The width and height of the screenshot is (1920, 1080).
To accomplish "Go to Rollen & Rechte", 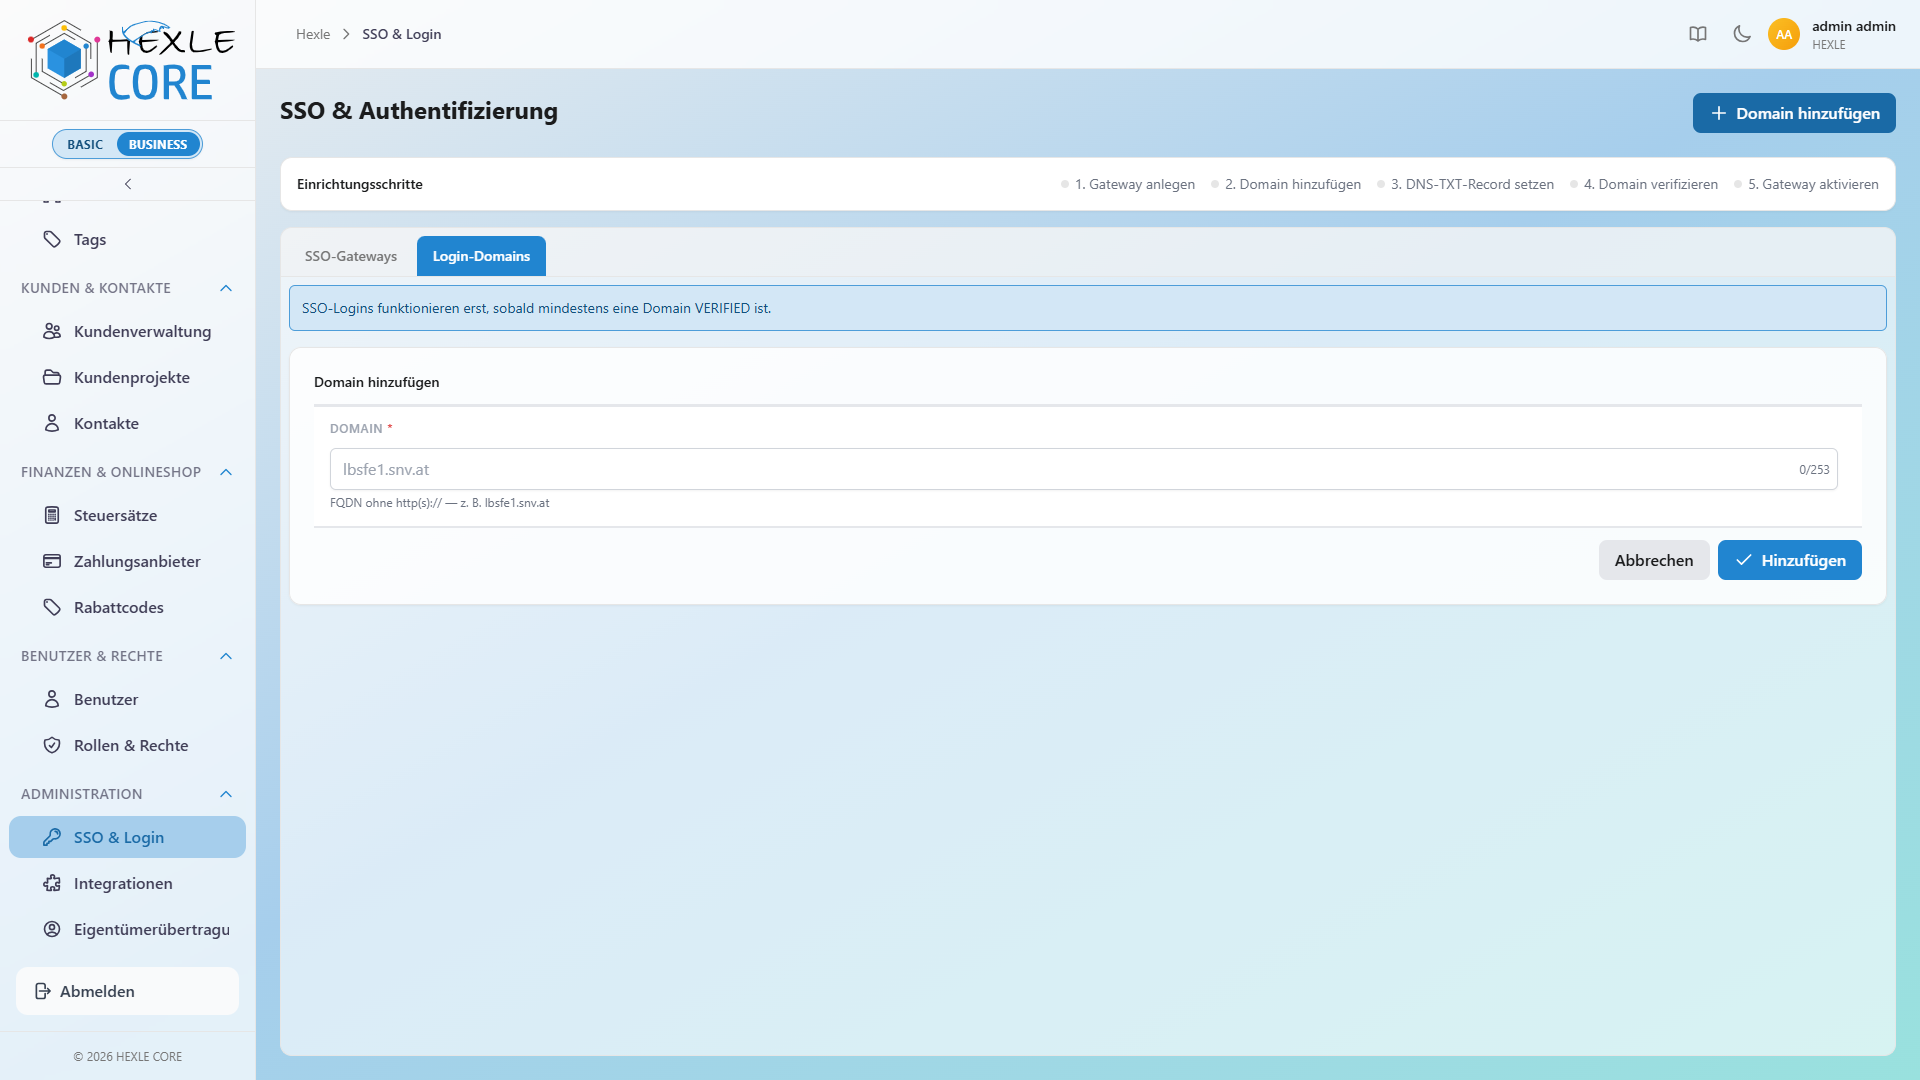I will [127, 745].
